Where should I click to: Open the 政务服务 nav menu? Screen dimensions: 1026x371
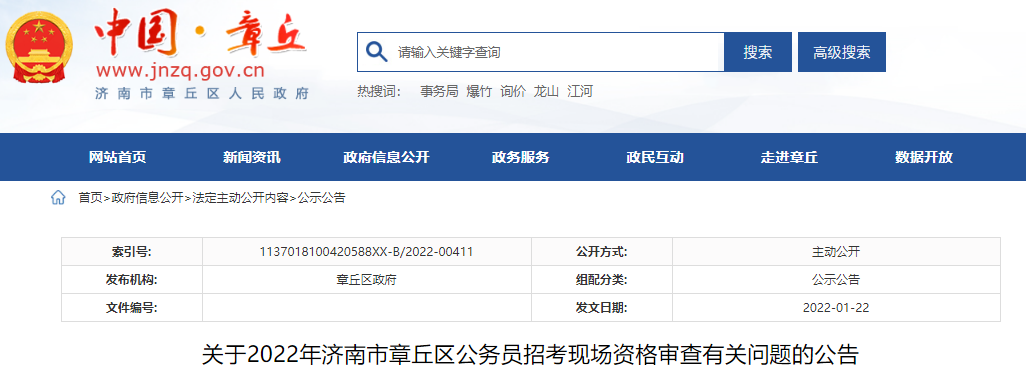click(x=521, y=157)
